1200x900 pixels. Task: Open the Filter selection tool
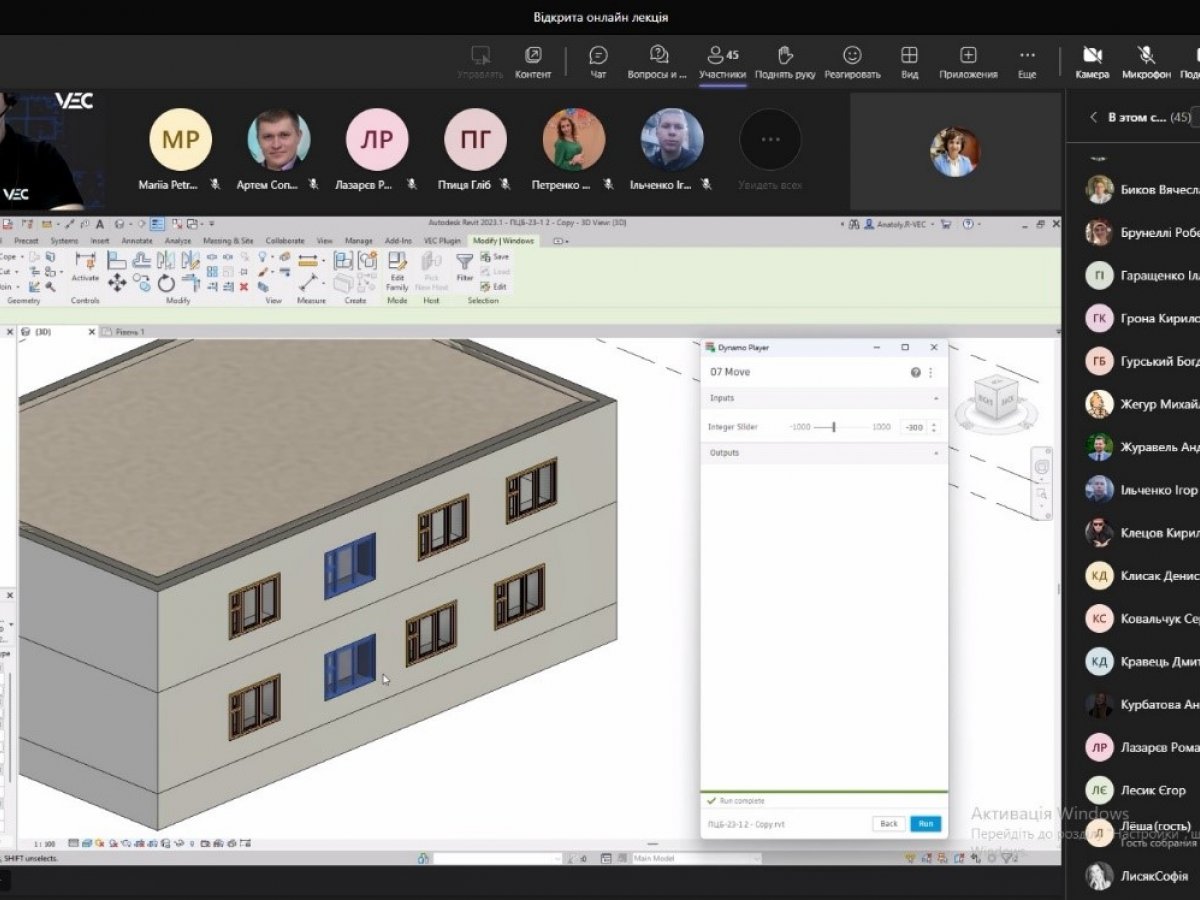pos(464,267)
